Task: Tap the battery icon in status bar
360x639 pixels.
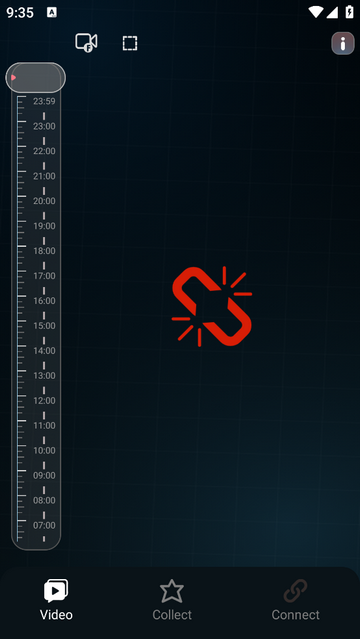Action: click(x=349, y=12)
